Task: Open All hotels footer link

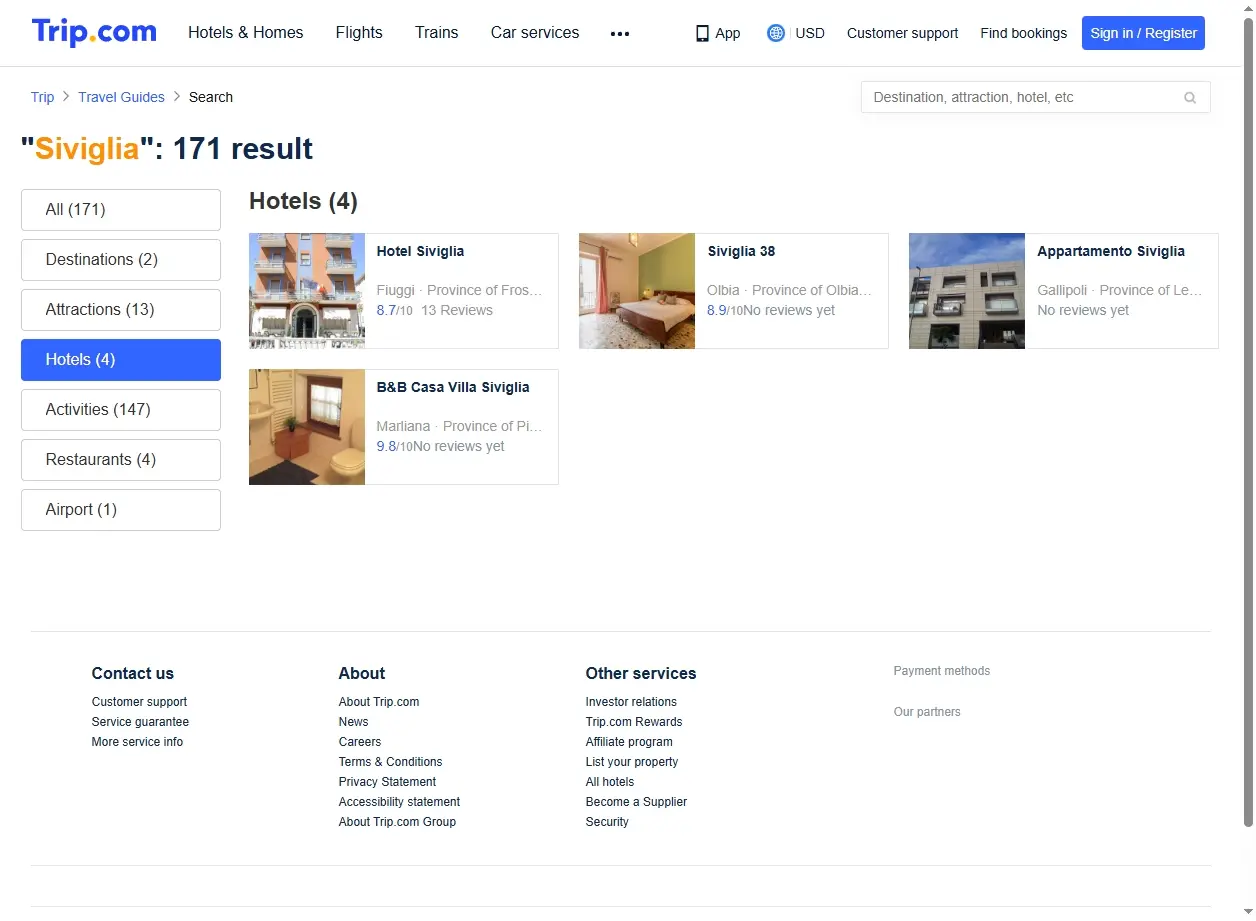Action: coord(610,782)
